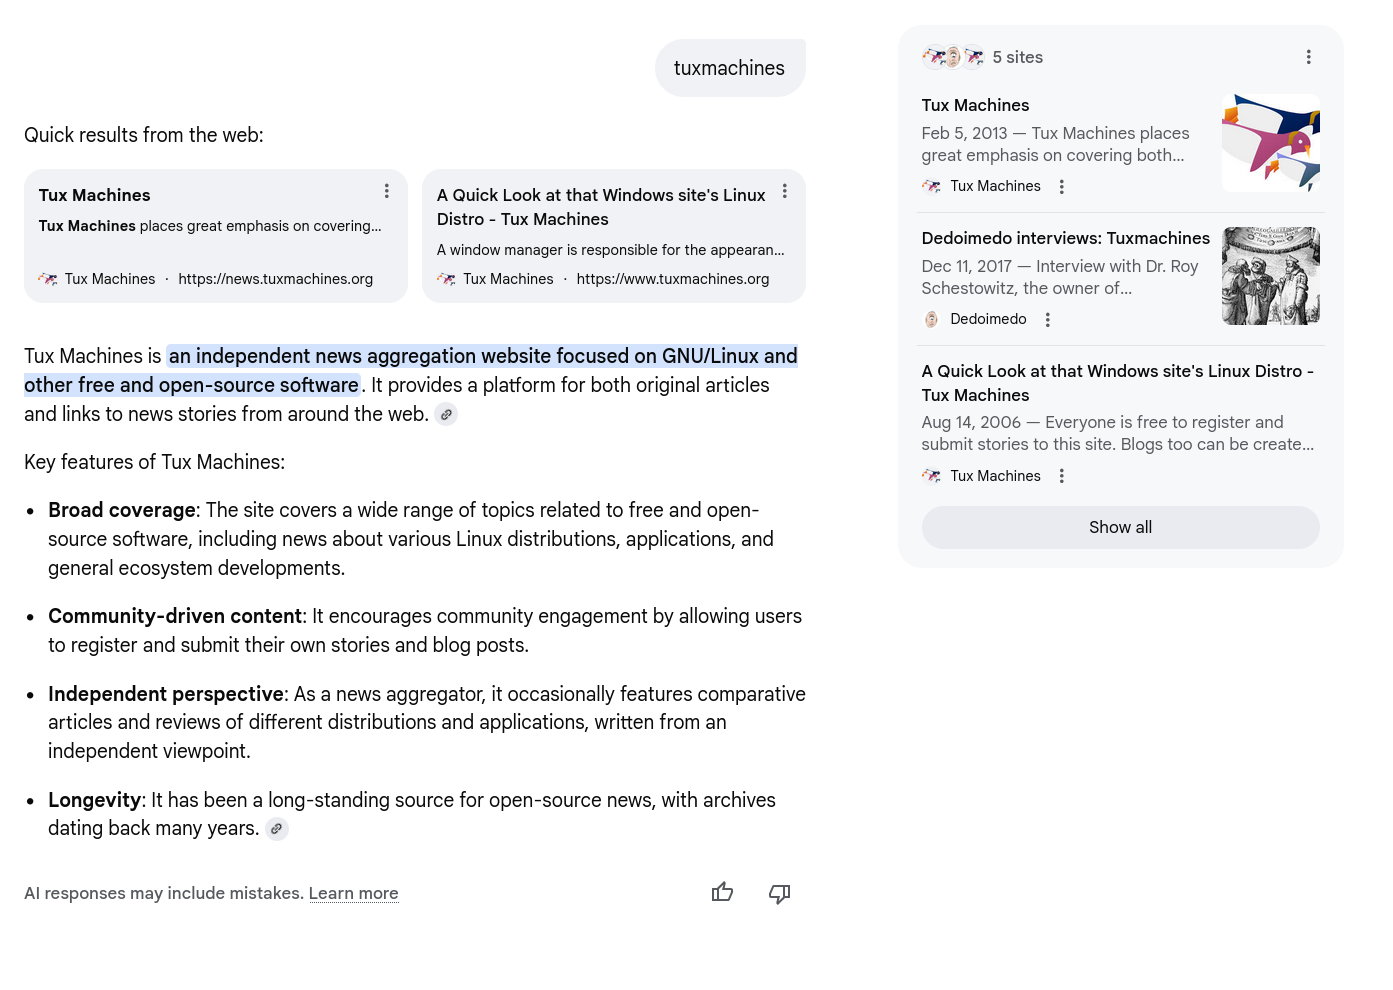Viewport: 1393px width, 990px height.
Task: Click the Tux Machines favicon in the Windows site card
Action: (447, 279)
